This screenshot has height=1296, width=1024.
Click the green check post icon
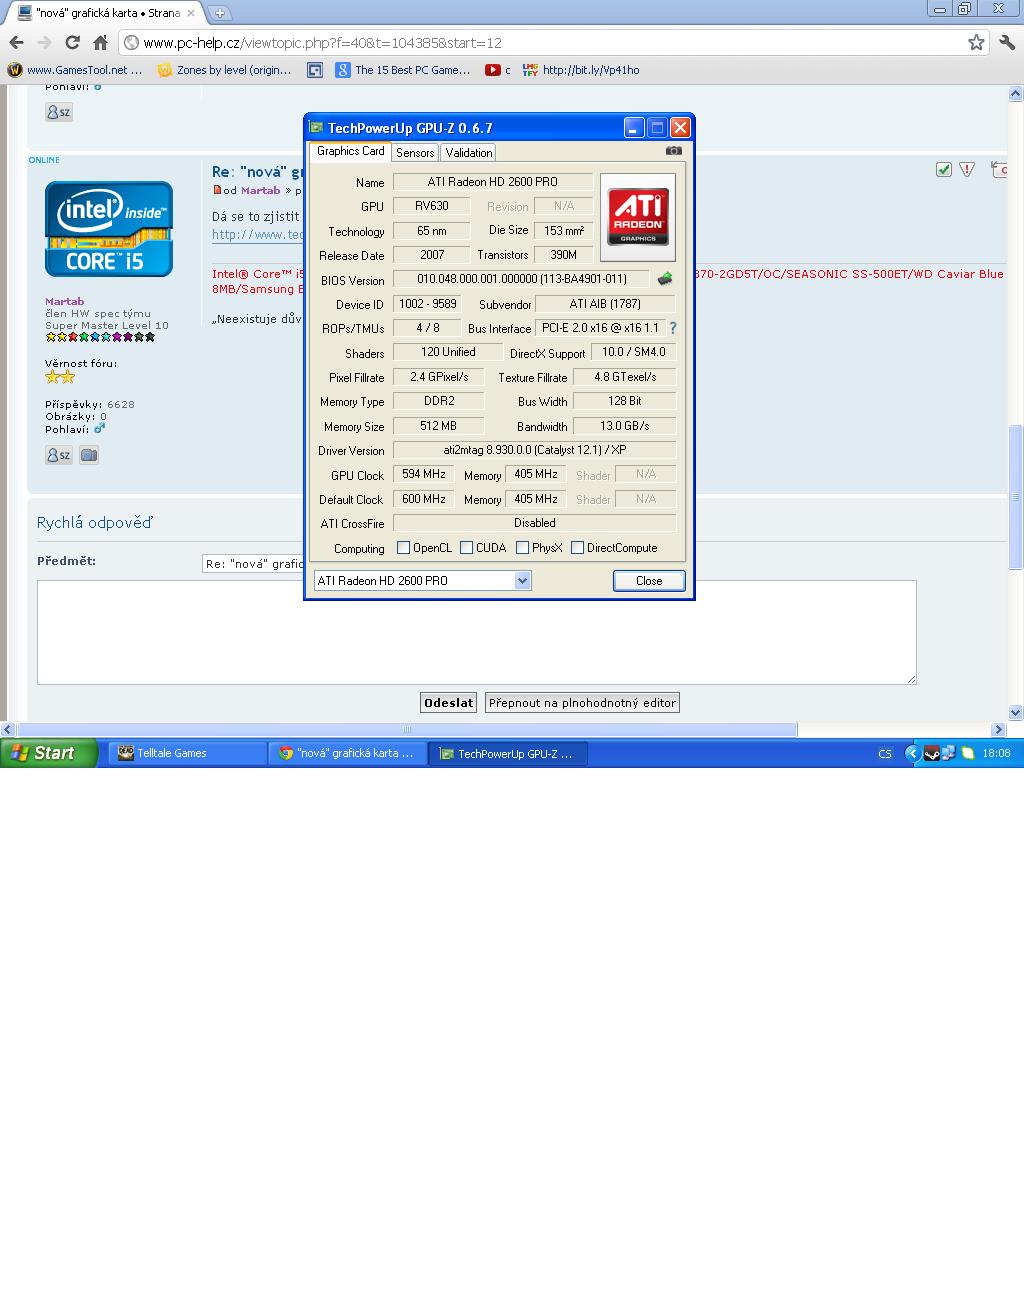pos(943,169)
